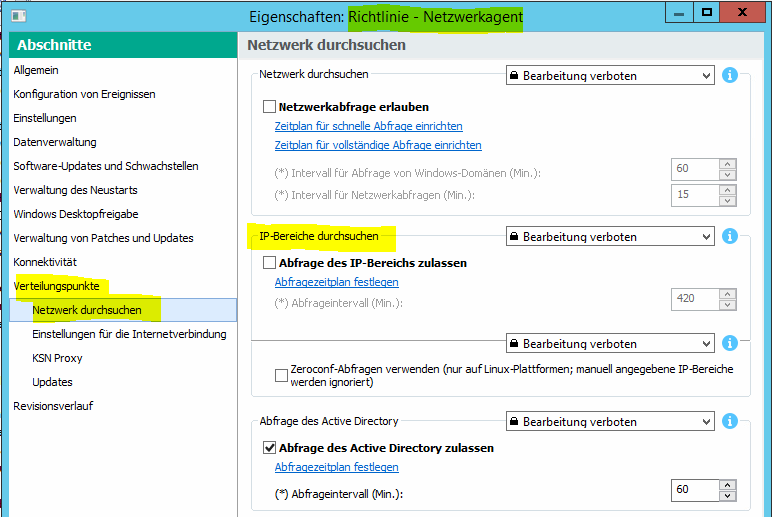The width and height of the screenshot is (772, 517).
Task: Open the IP-Bereiche durchsuchen lock dropdown
Action: click(610, 237)
